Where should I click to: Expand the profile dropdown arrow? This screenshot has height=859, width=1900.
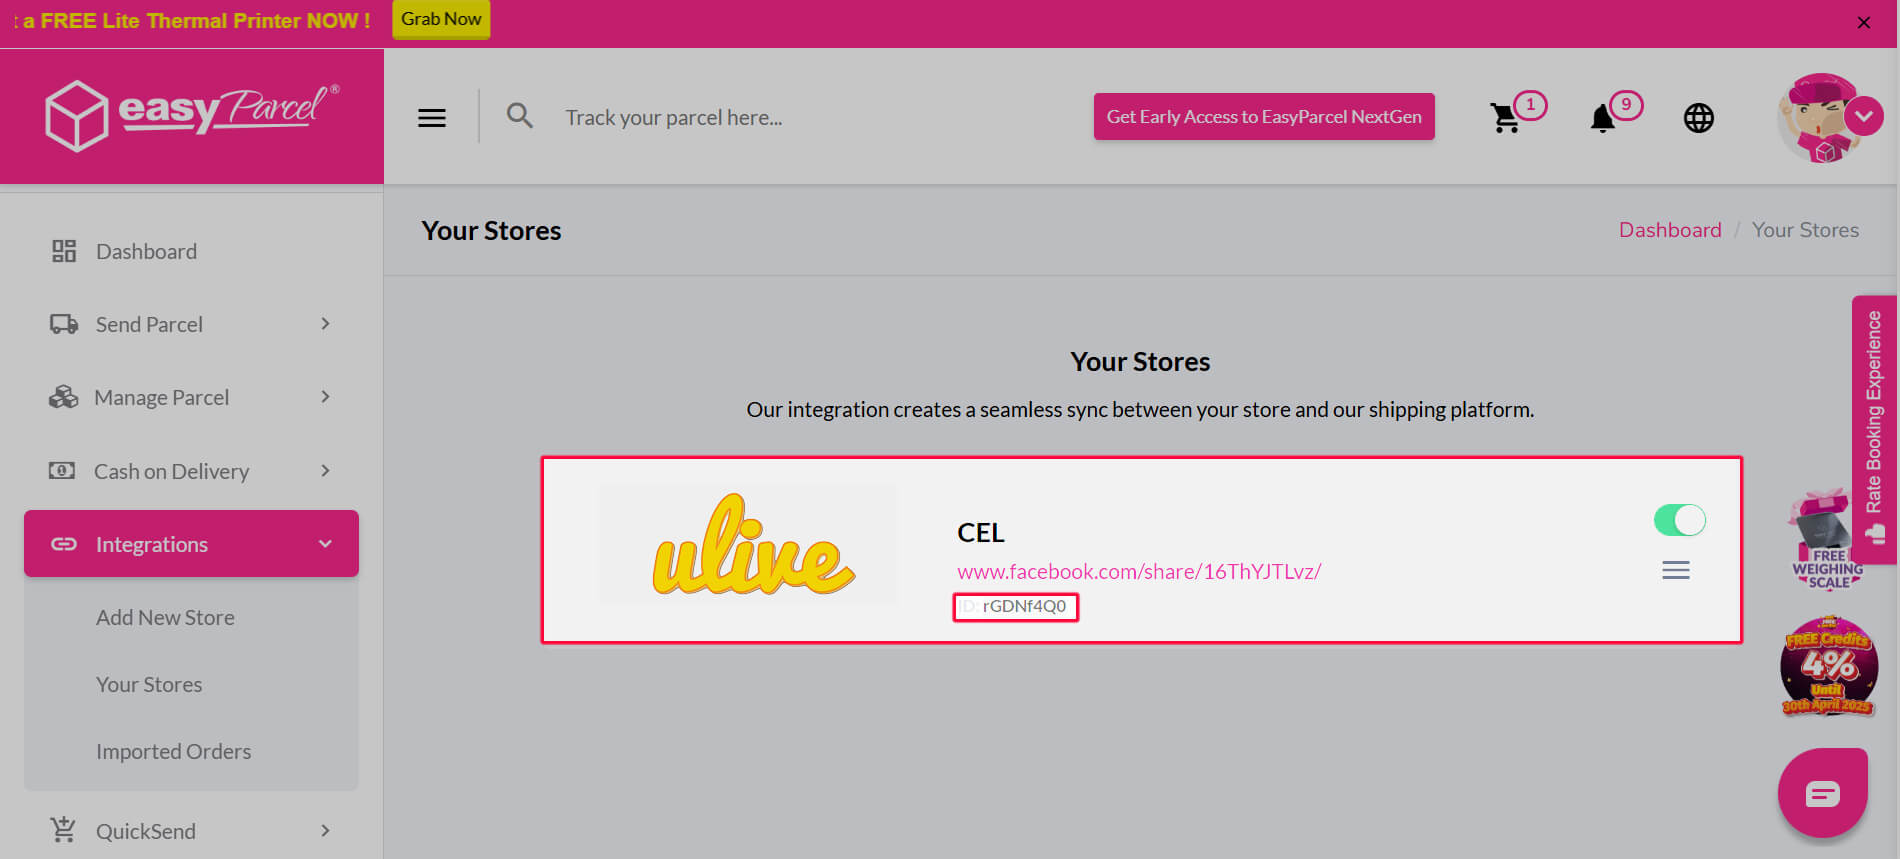[1864, 116]
